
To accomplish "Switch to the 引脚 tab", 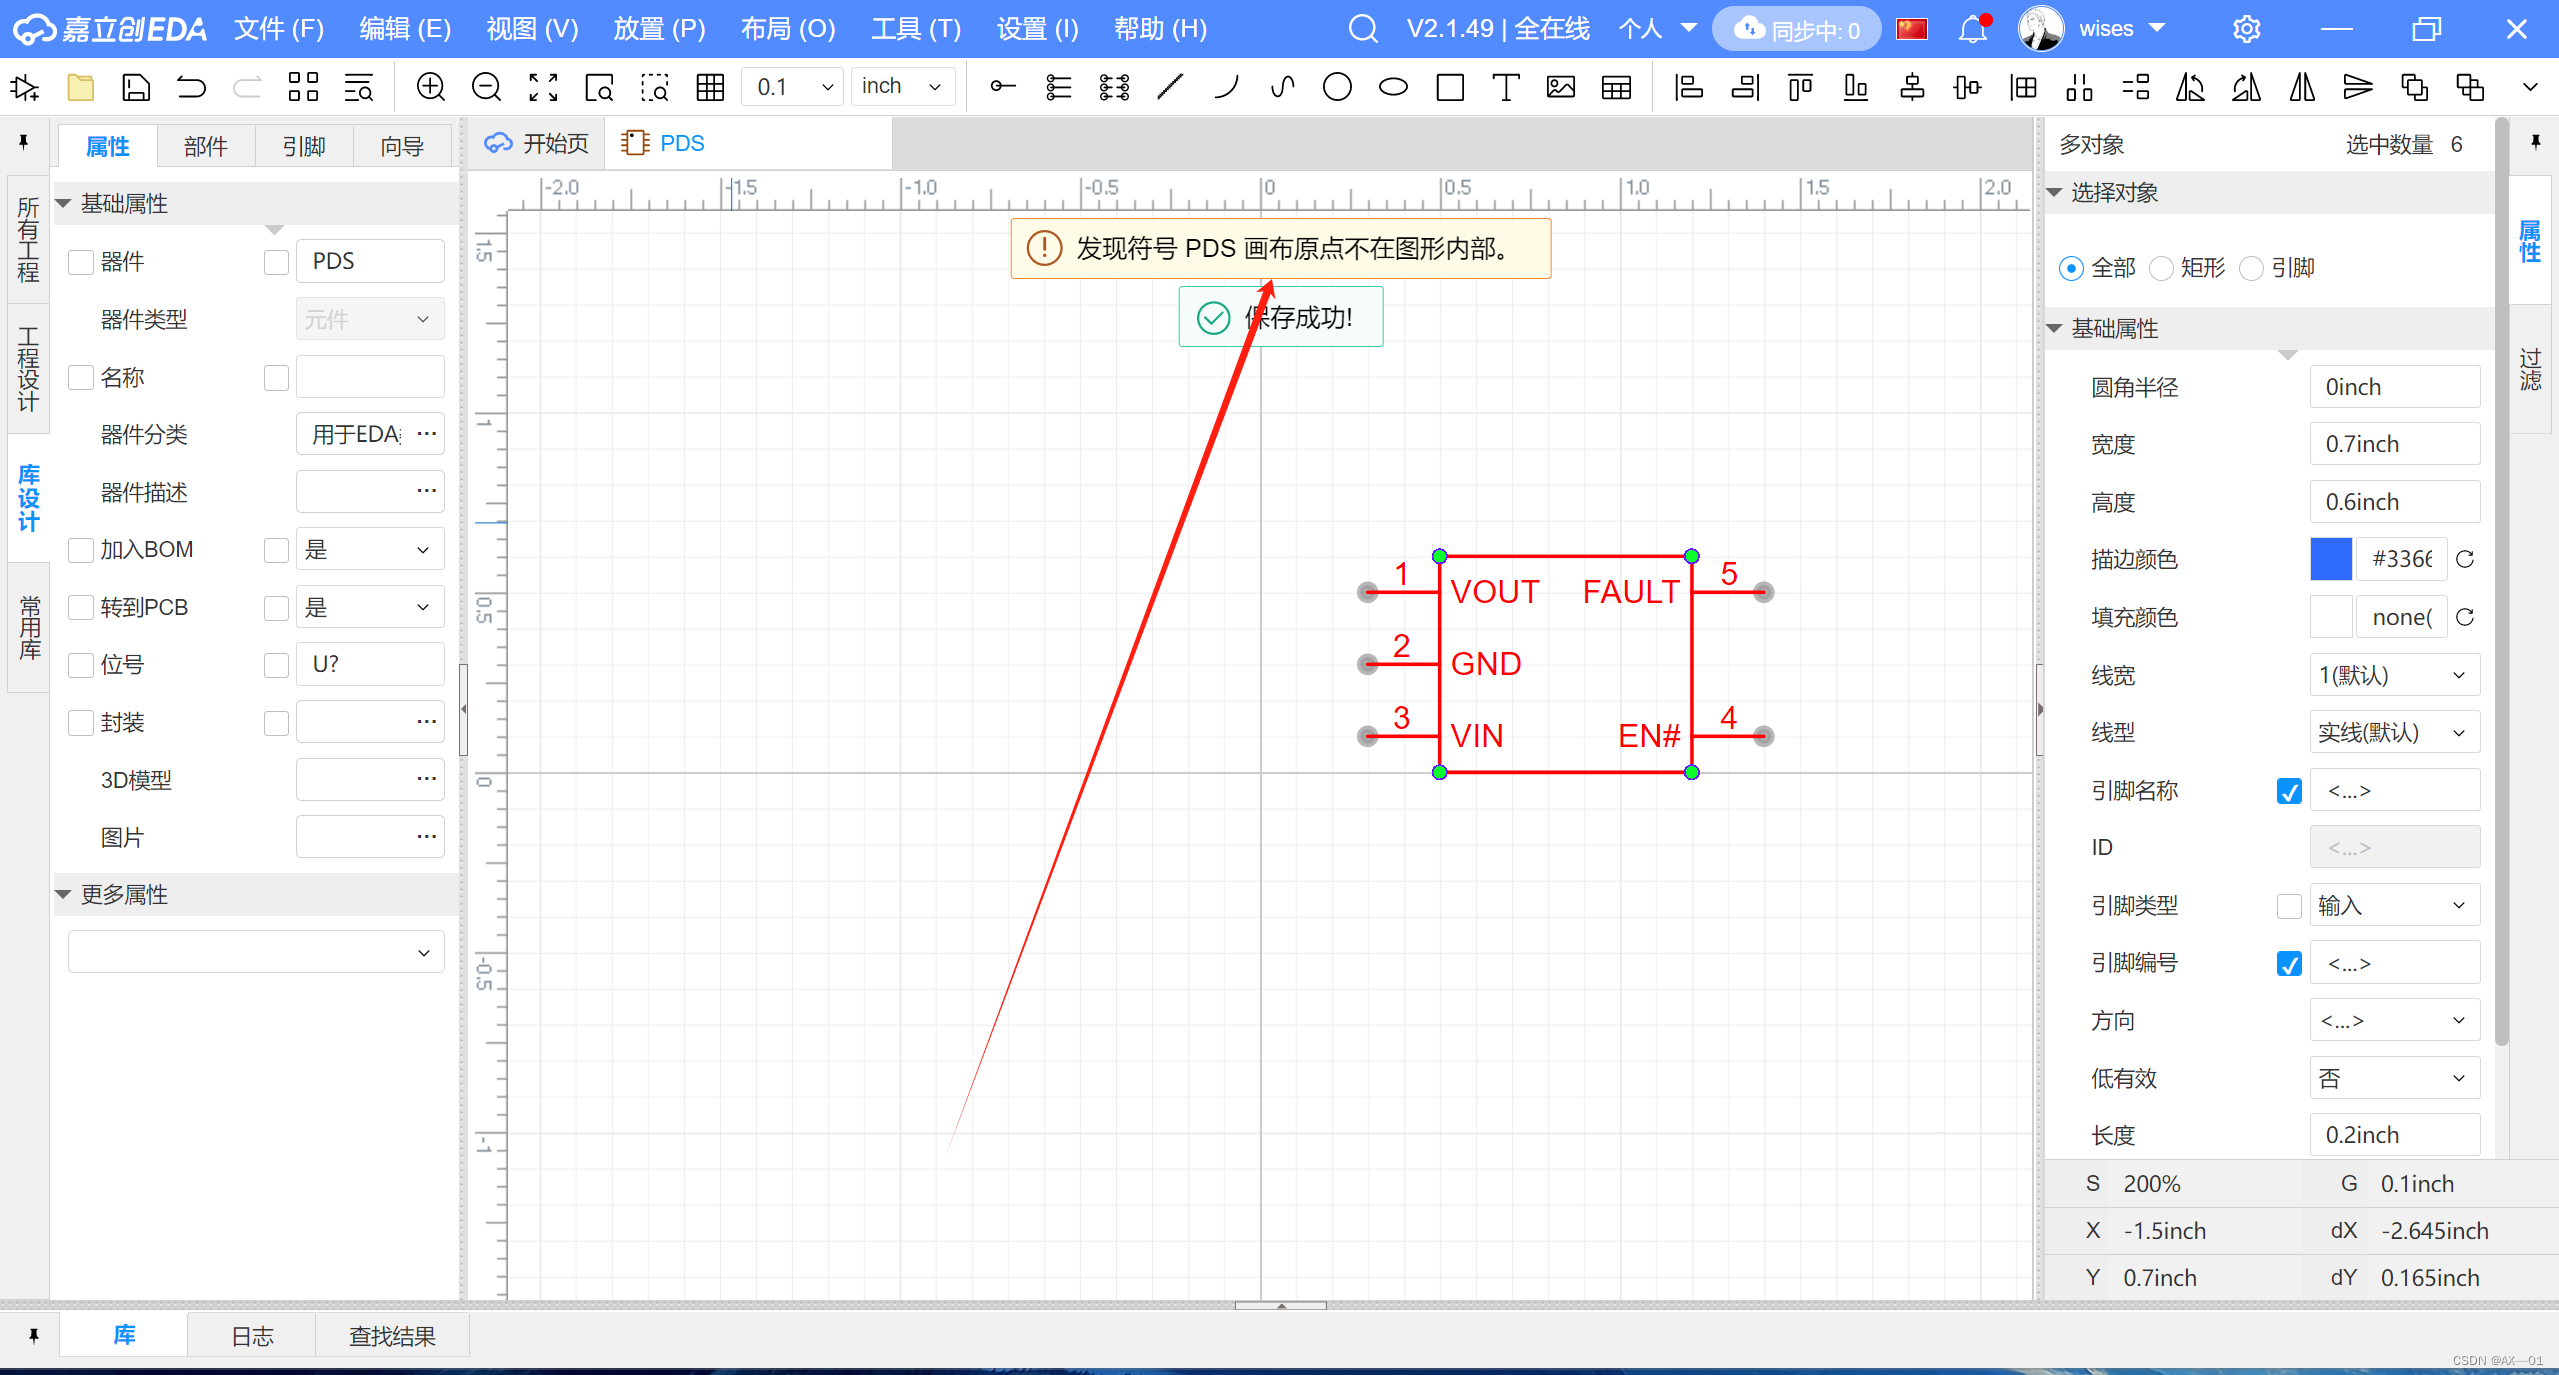I will [x=303, y=146].
